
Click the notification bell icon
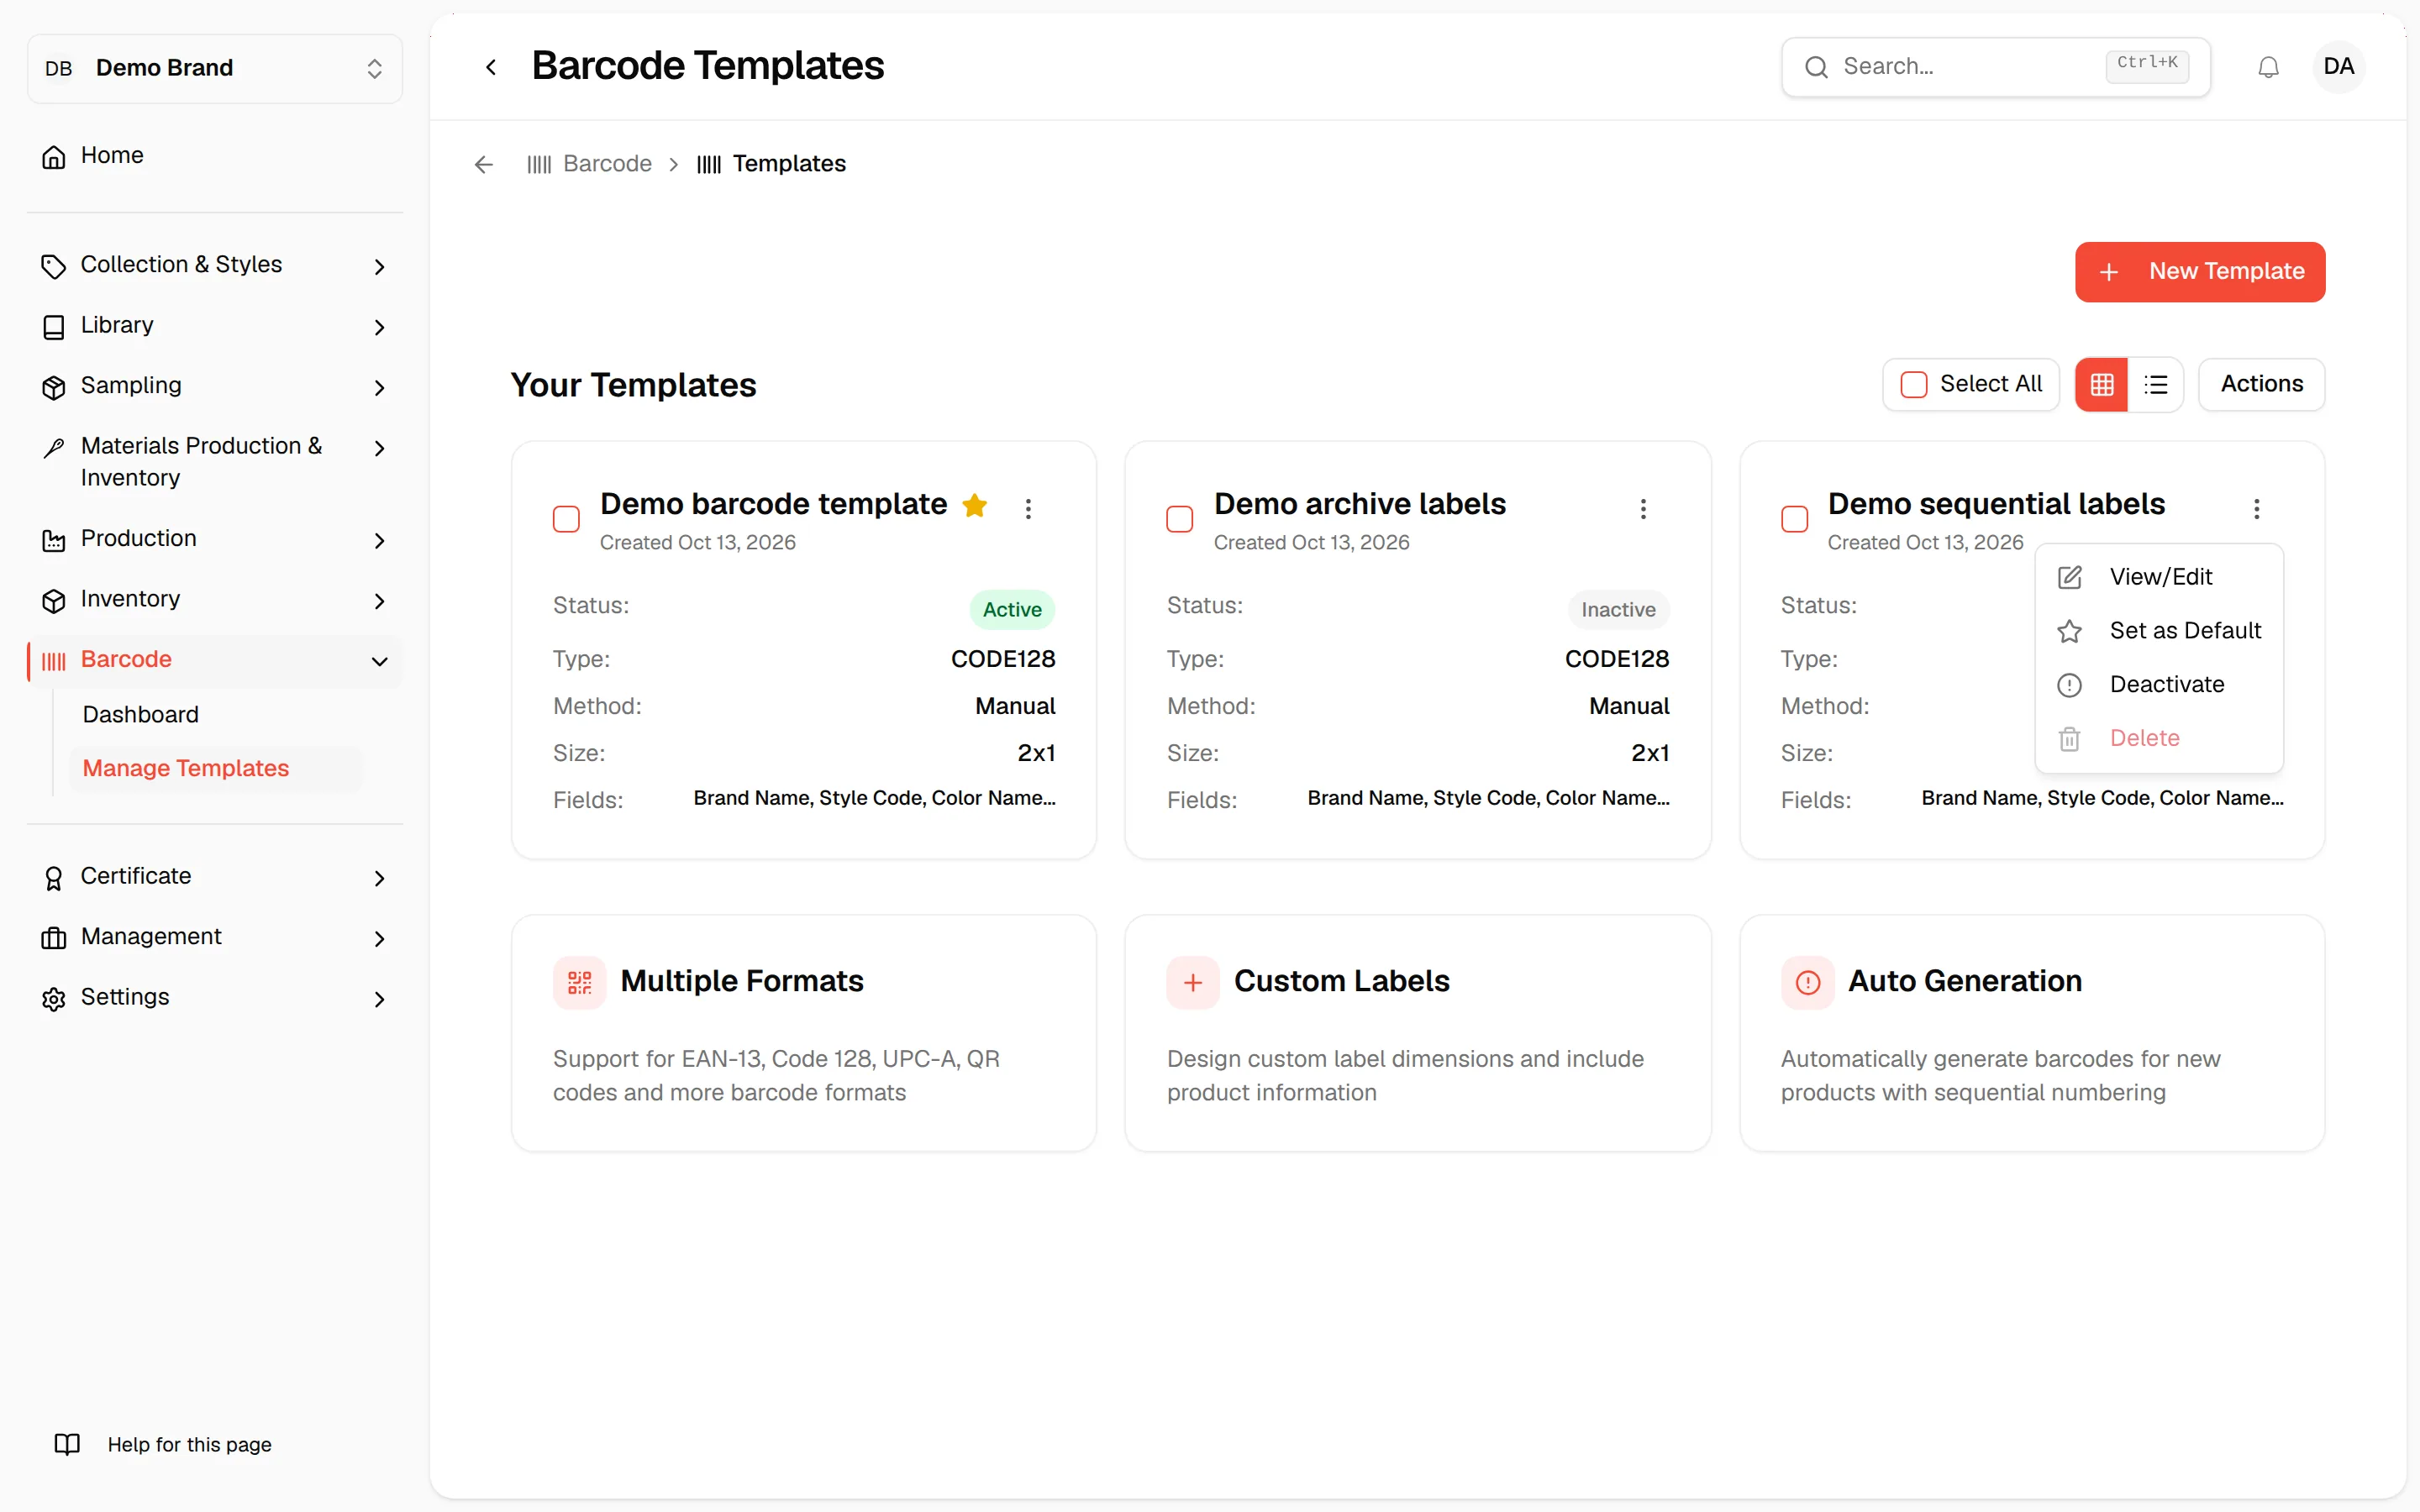pyautogui.click(x=2268, y=67)
